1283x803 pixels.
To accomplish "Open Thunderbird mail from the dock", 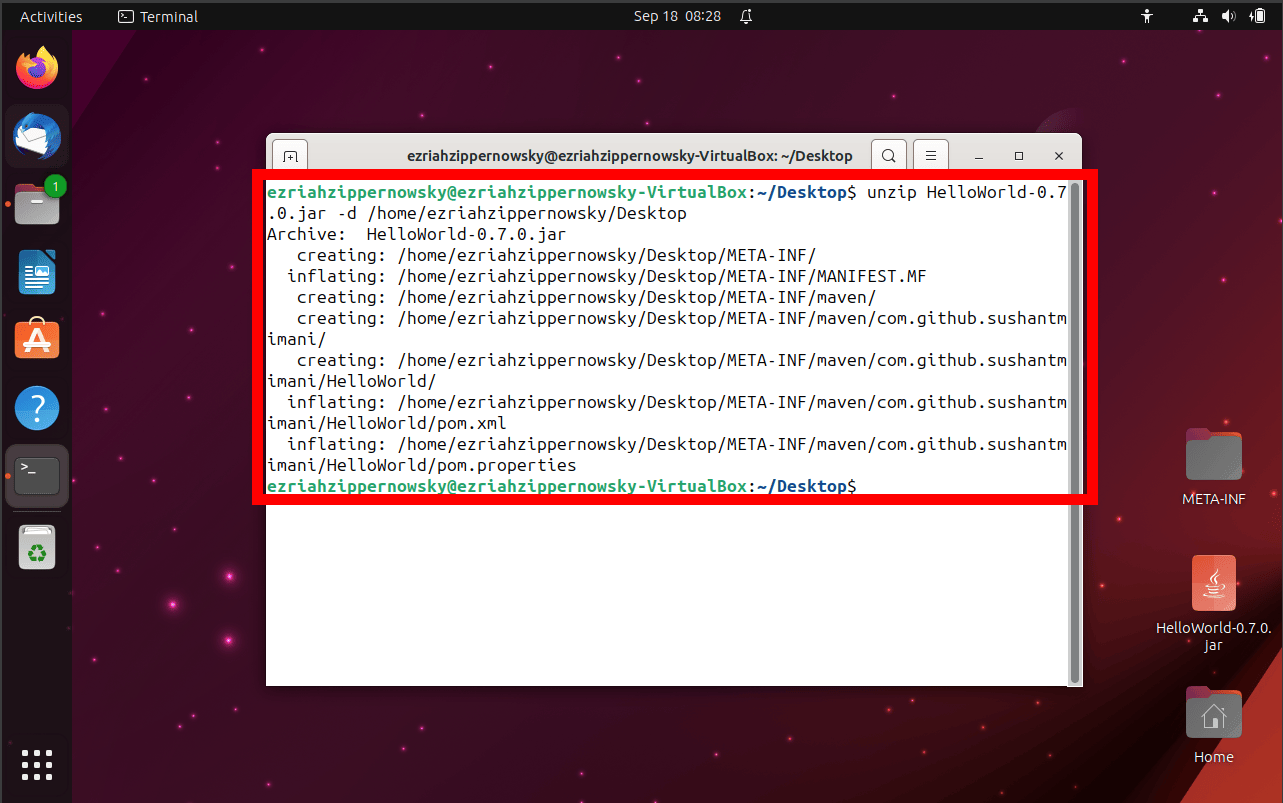I will [37, 136].
